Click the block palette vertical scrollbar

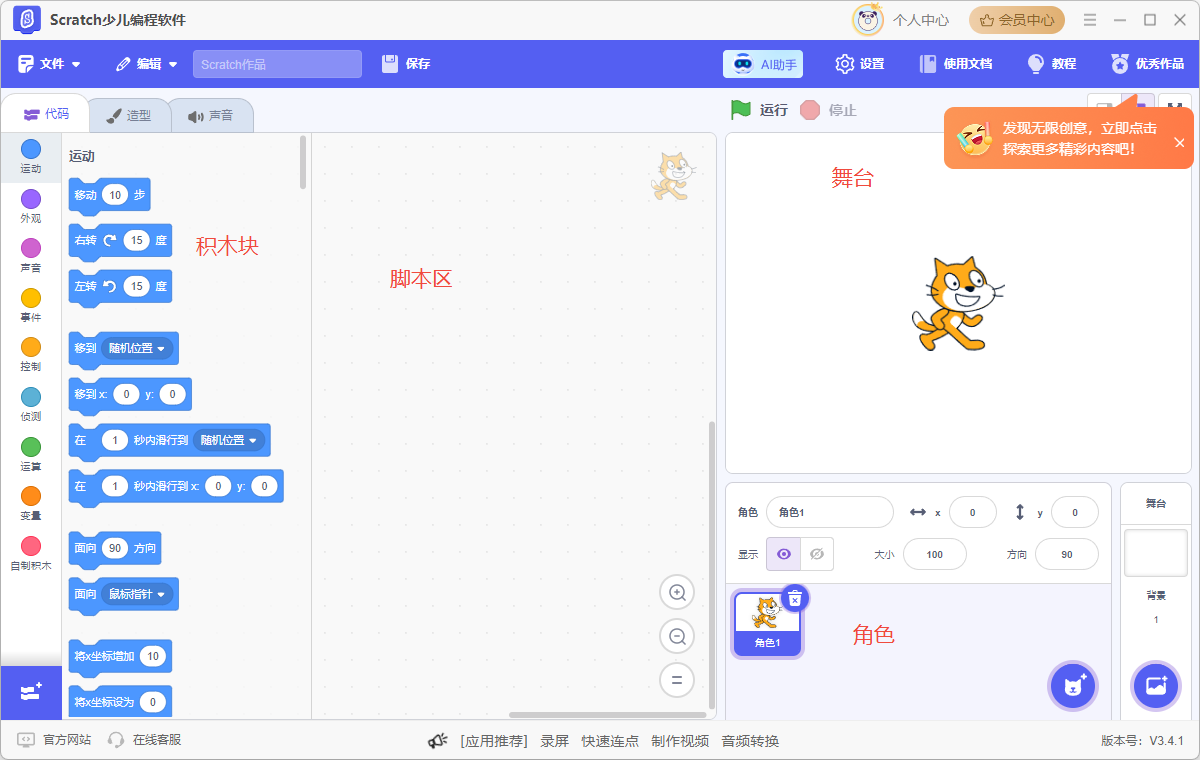click(x=303, y=162)
